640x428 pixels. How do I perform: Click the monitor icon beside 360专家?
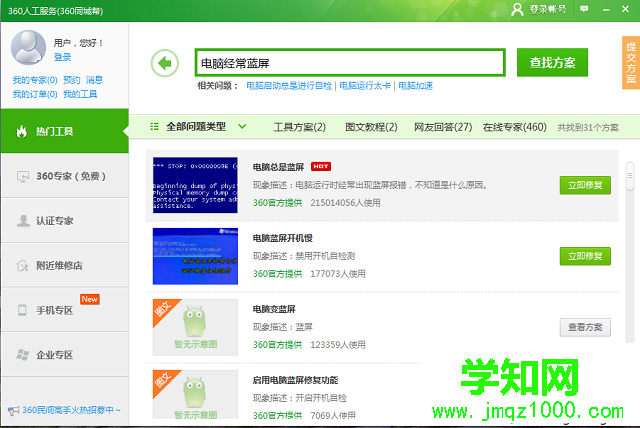point(23,176)
